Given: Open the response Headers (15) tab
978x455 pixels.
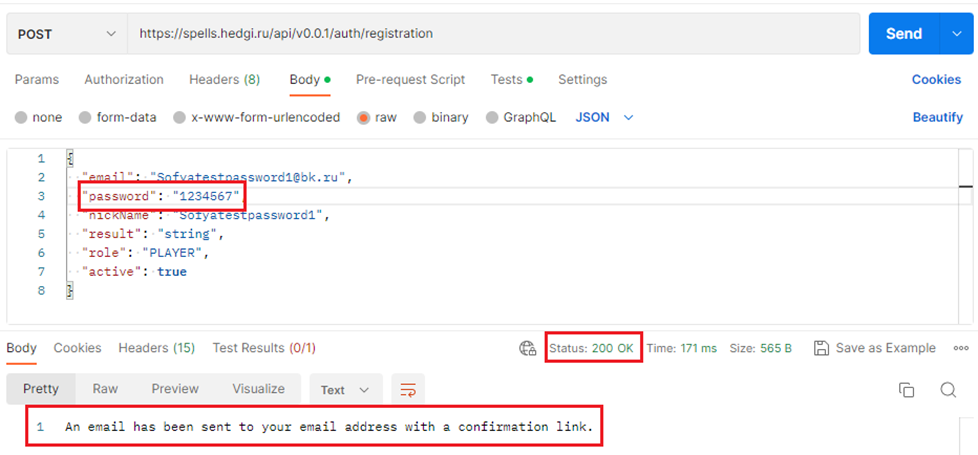Looking at the screenshot, I should coord(157,348).
